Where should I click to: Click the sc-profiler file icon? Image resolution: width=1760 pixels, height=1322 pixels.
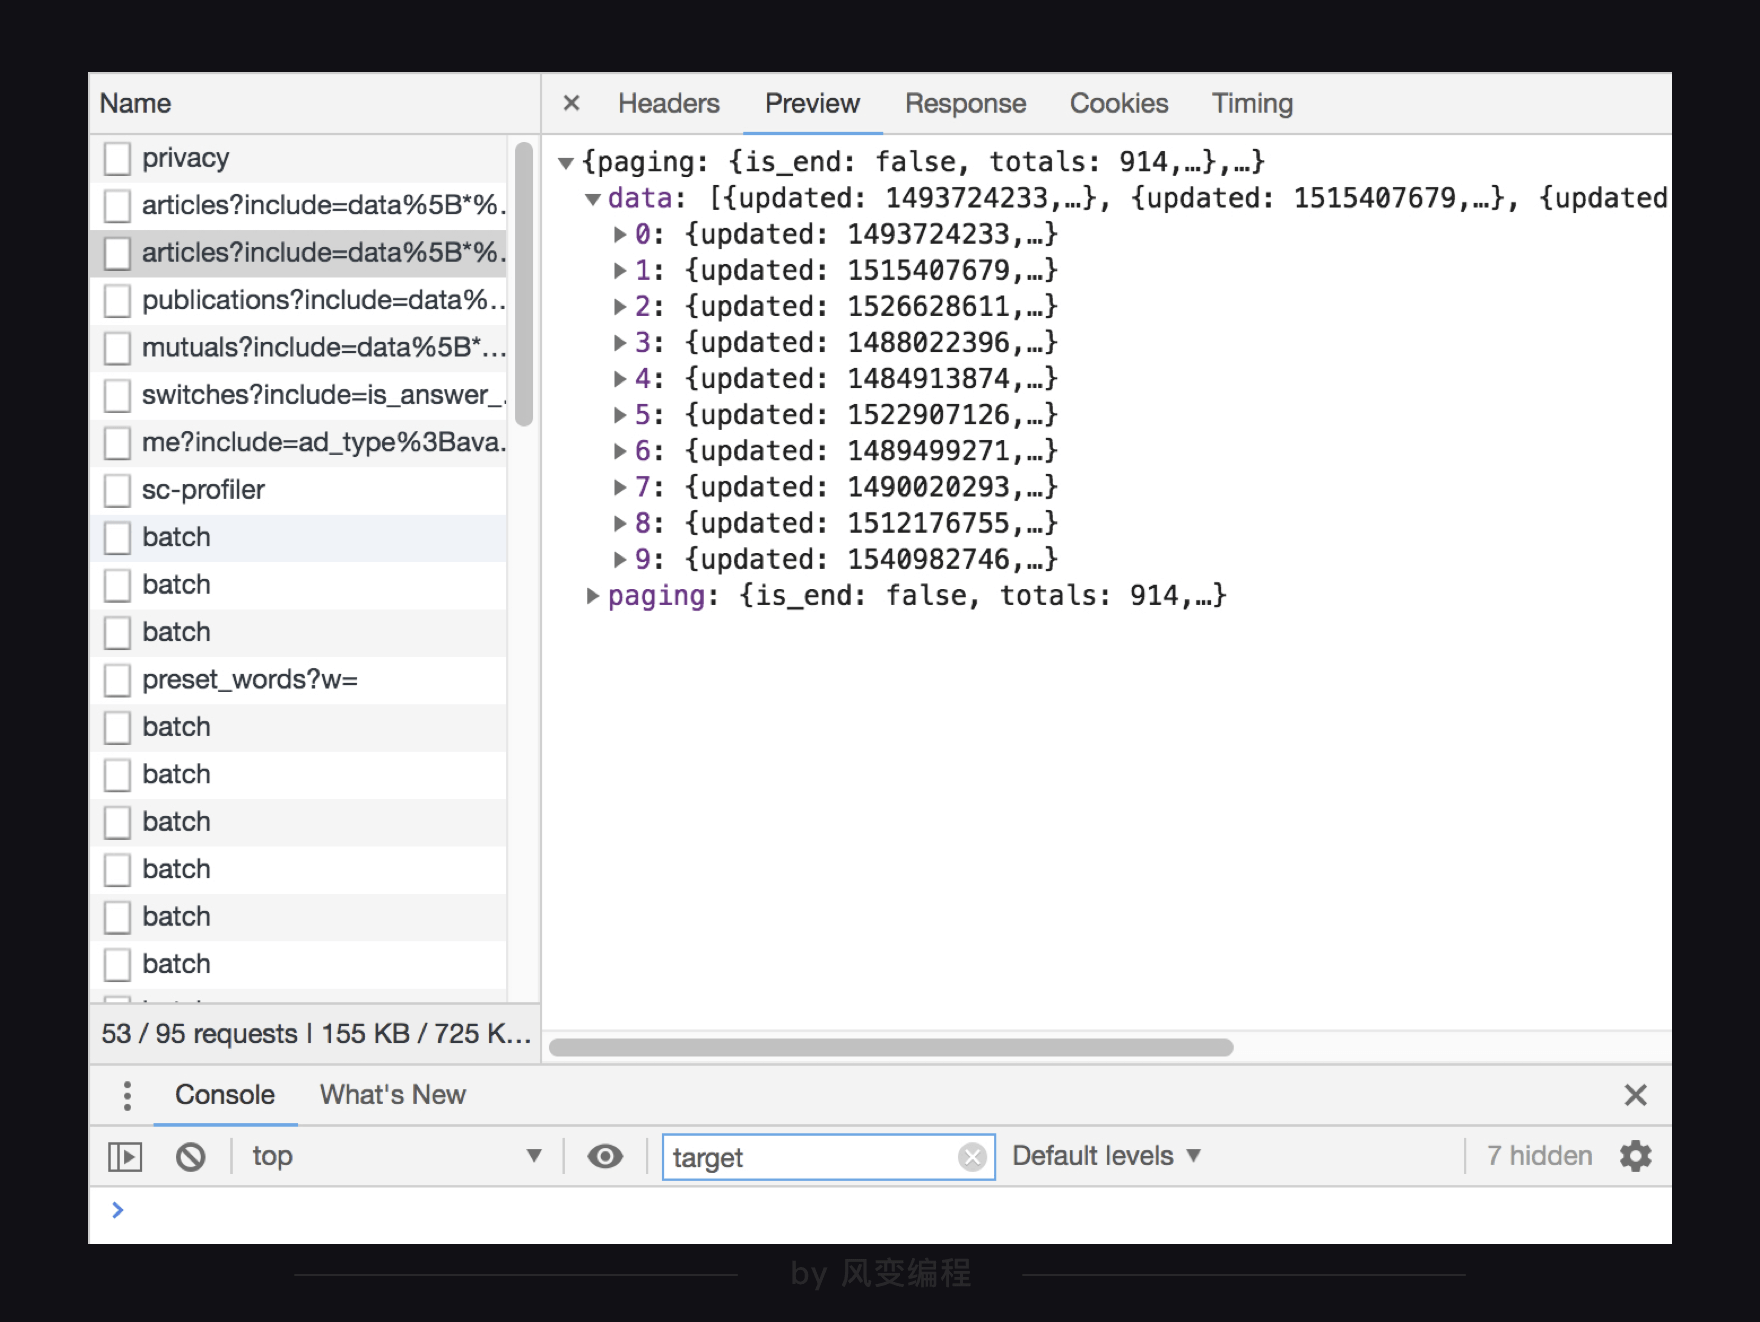[118, 490]
